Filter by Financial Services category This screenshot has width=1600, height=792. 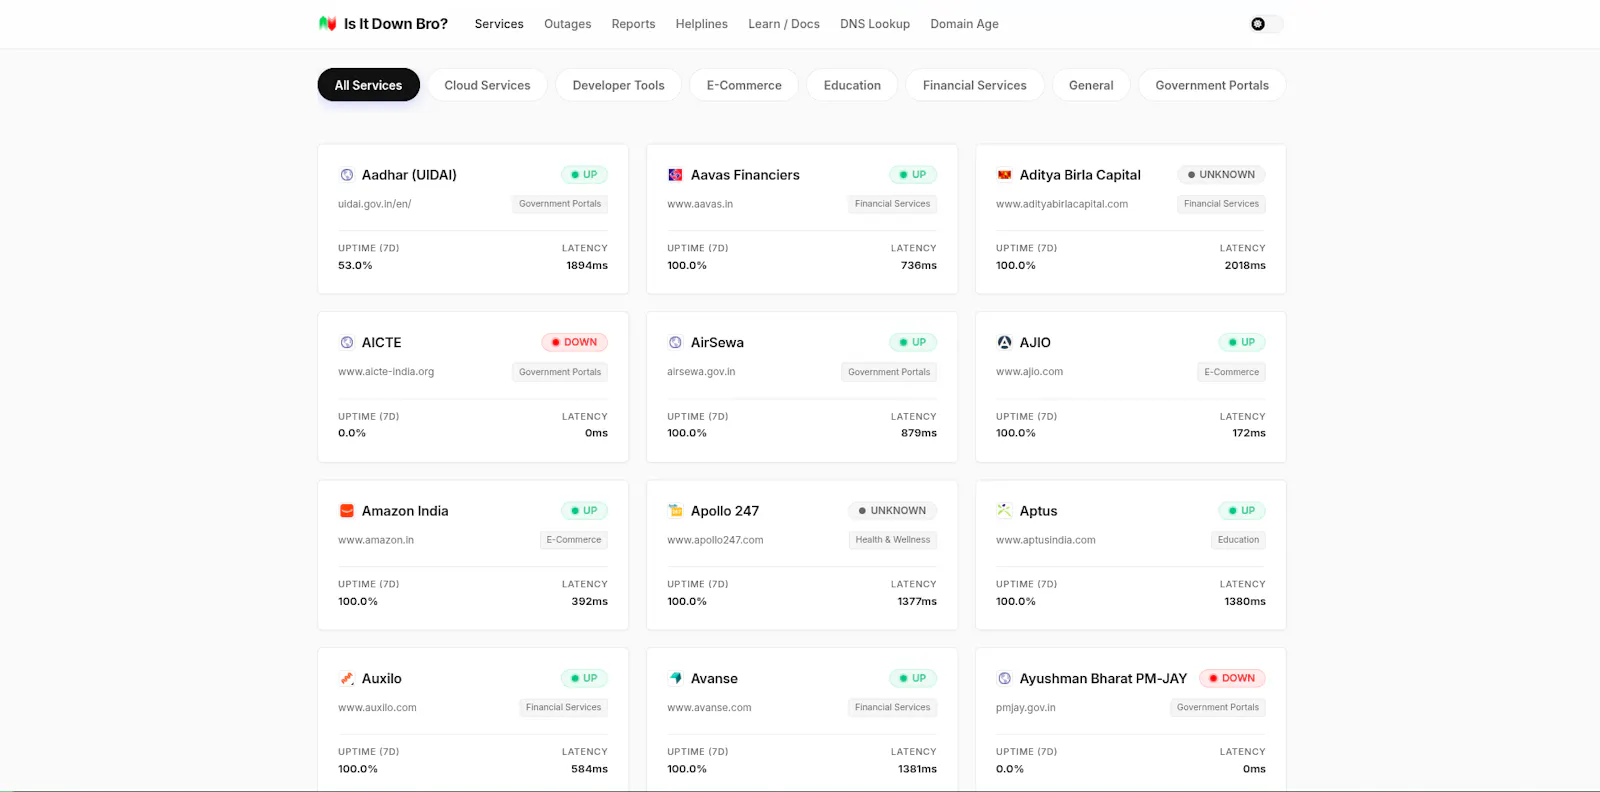(974, 85)
